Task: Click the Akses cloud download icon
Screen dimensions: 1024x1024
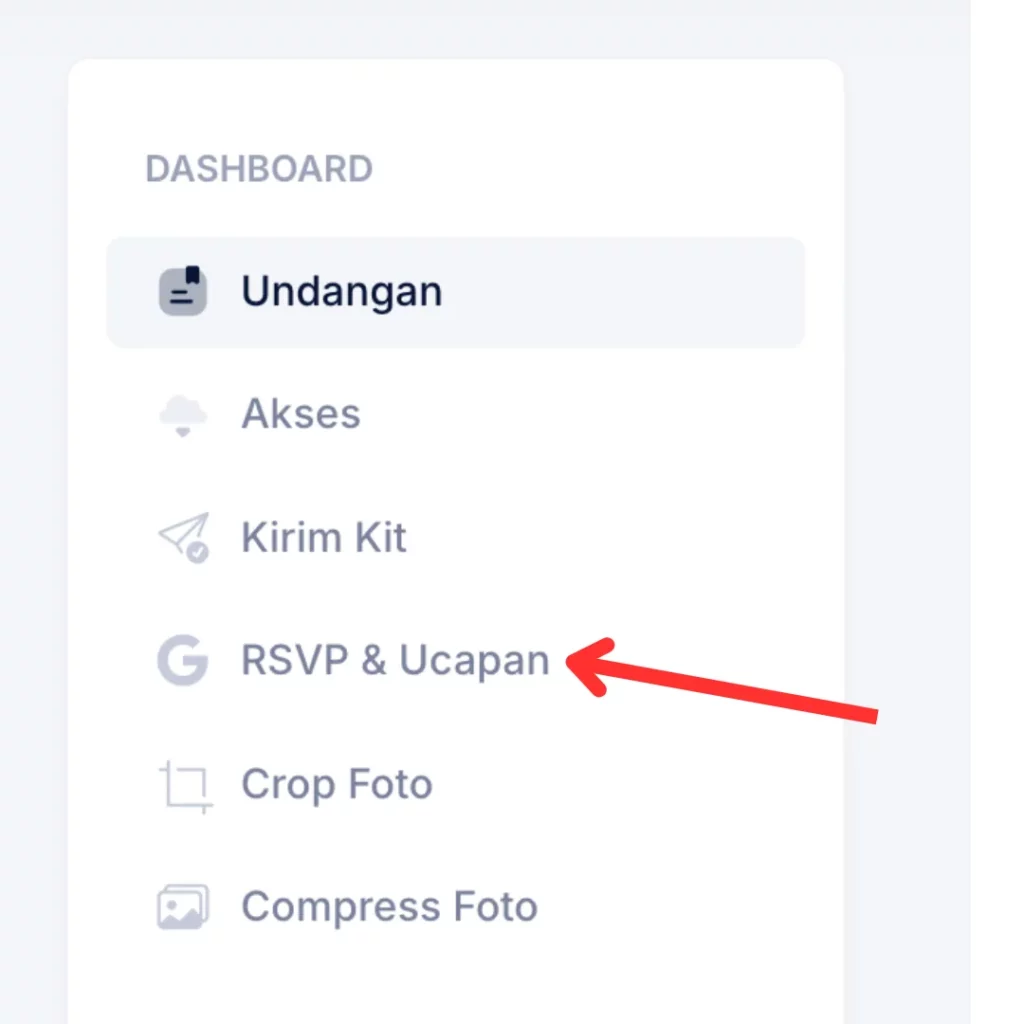Action: pyautogui.click(x=183, y=415)
